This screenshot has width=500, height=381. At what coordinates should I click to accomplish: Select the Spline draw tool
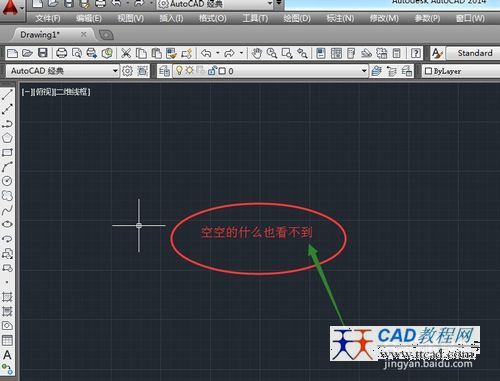(7, 210)
